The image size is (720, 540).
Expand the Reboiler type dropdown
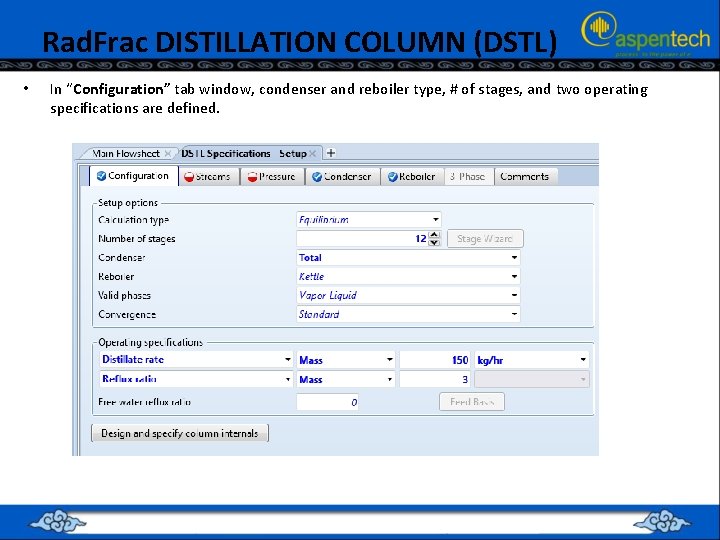pyautogui.click(x=514, y=276)
